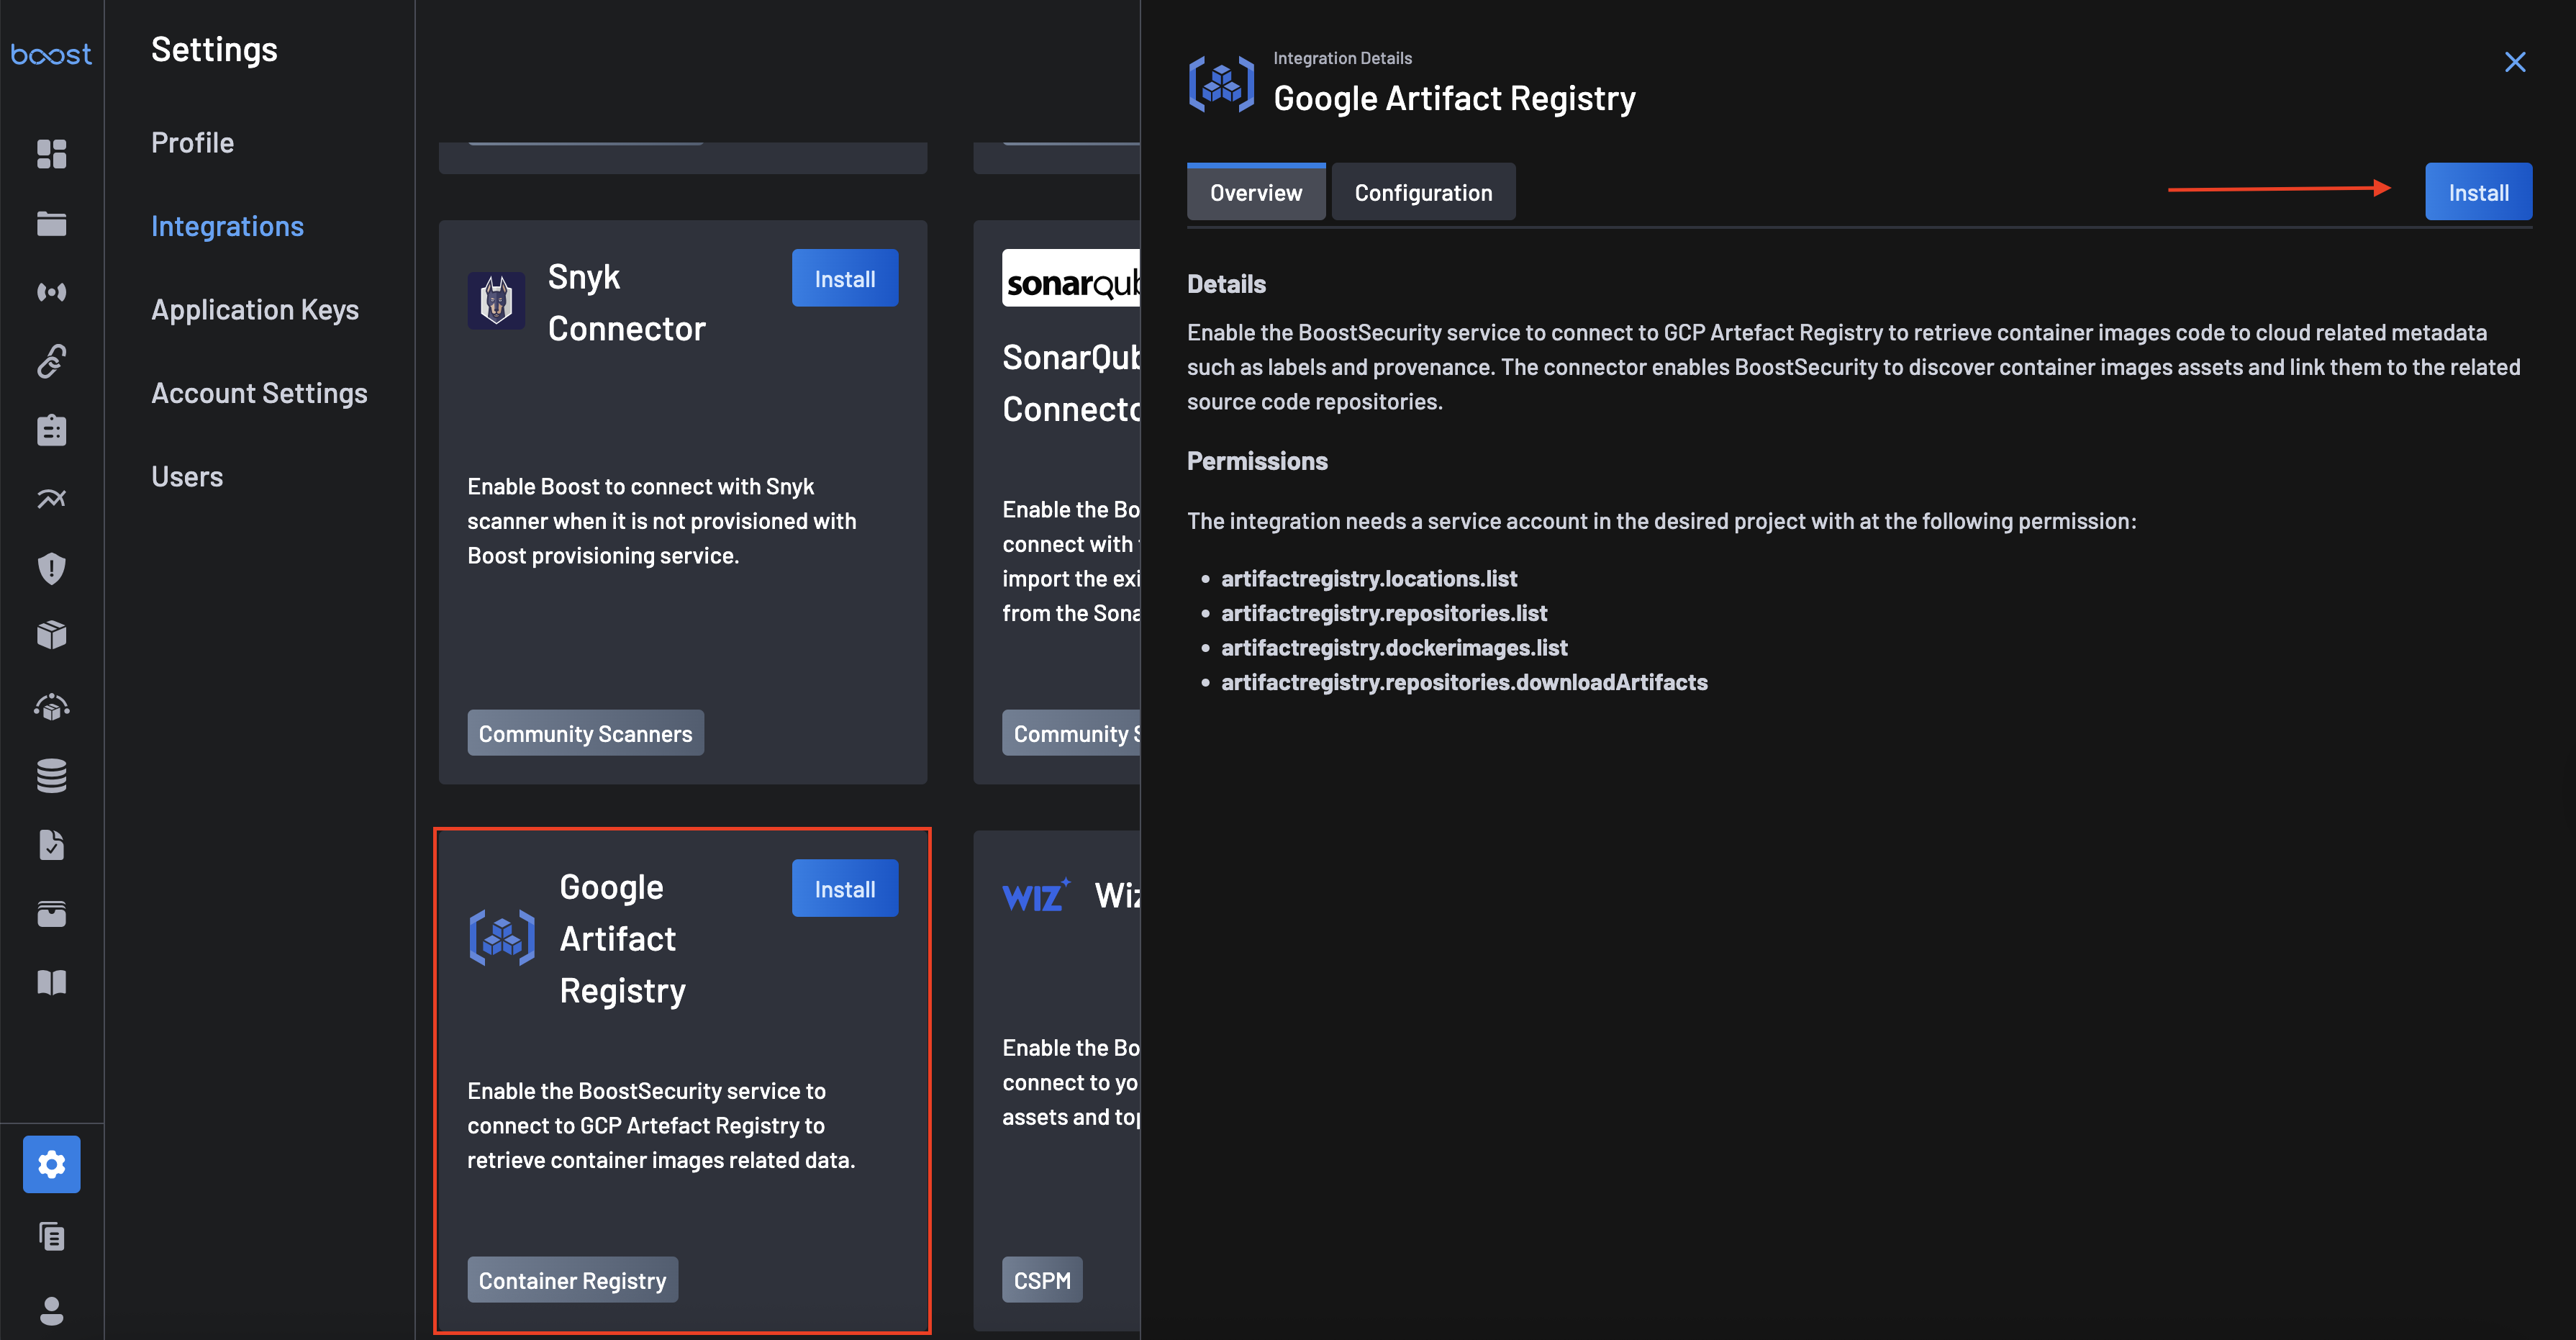Go to Account Settings
Image resolution: width=2576 pixels, height=1340 pixels.
[x=259, y=393]
